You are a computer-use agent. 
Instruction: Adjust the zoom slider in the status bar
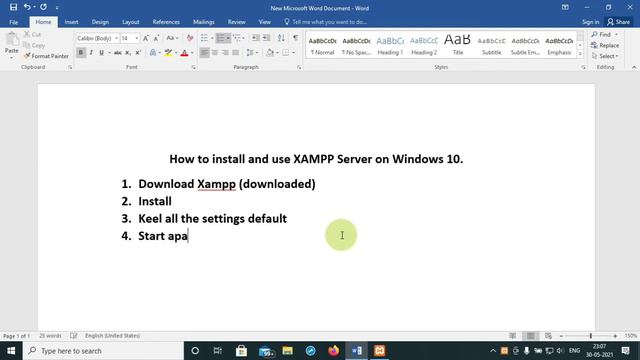point(590,336)
